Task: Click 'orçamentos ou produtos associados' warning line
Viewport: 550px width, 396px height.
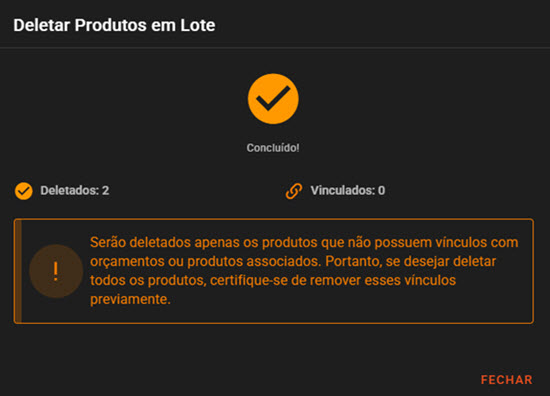Action: tap(205, 261)
